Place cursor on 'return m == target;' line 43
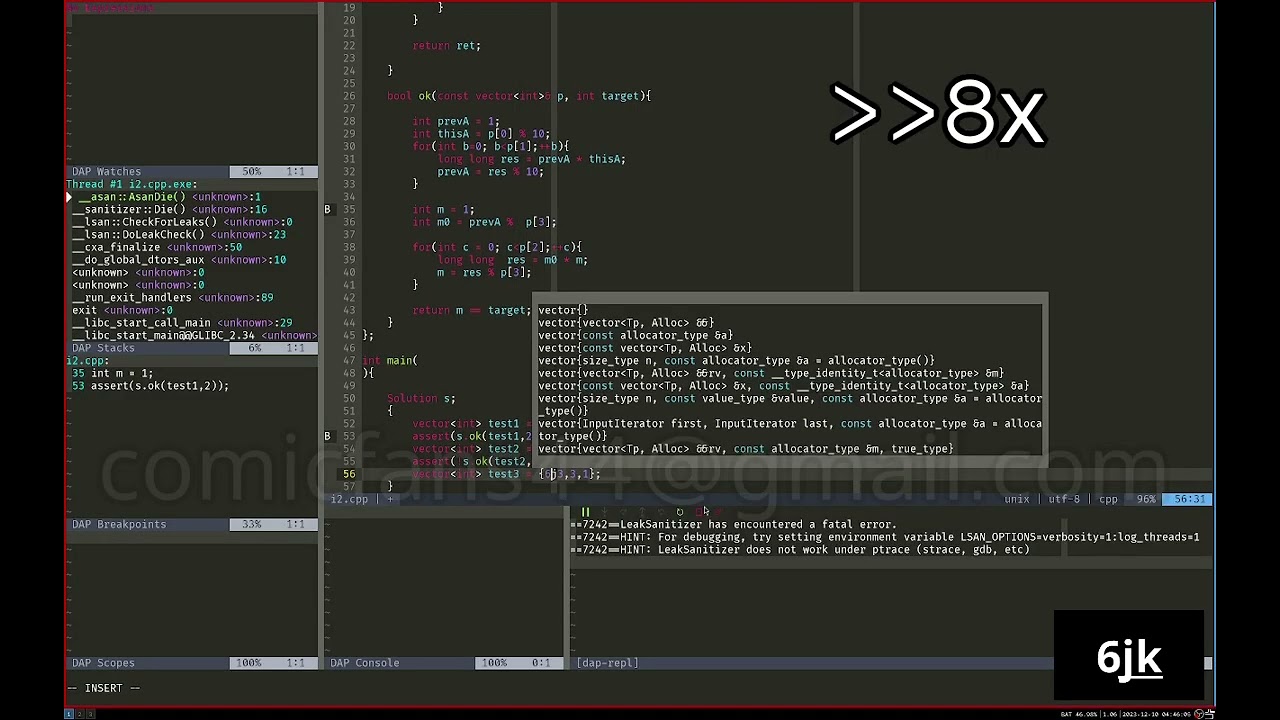1280x720 pixels. (471, 310)
